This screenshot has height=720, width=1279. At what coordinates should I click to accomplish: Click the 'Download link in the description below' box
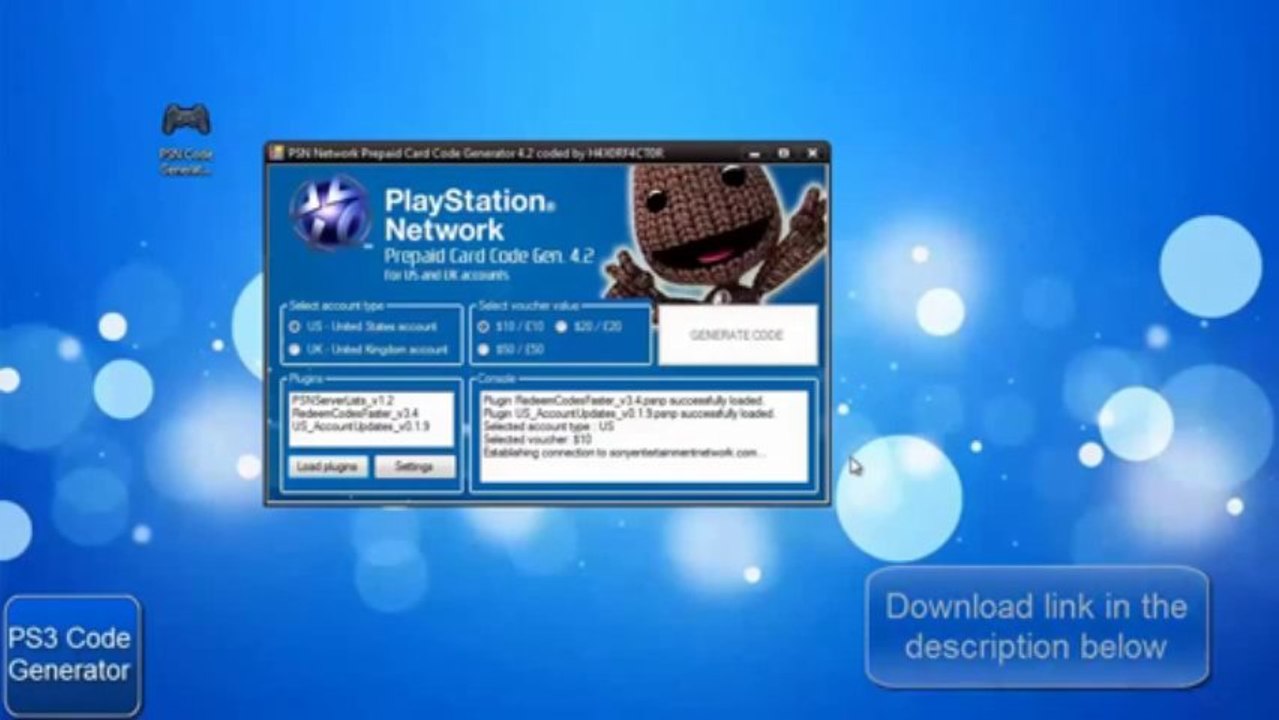pyautogui.click(x=1036, y=627)
